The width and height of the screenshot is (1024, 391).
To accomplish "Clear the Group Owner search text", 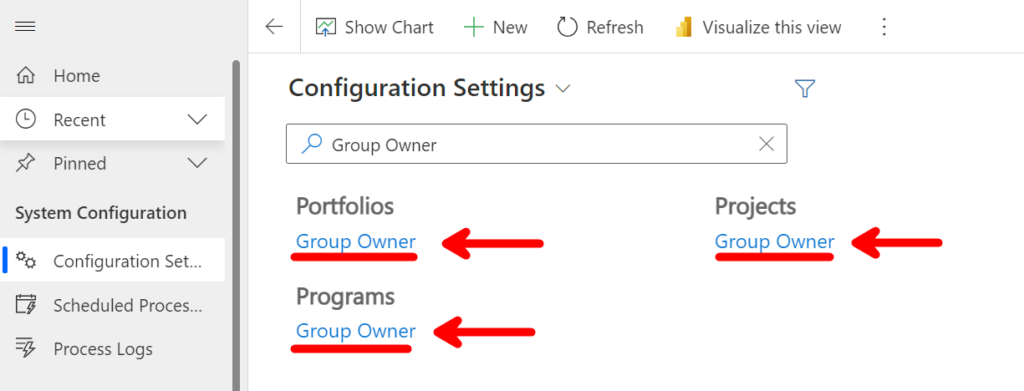I will [x=766, y=144].
